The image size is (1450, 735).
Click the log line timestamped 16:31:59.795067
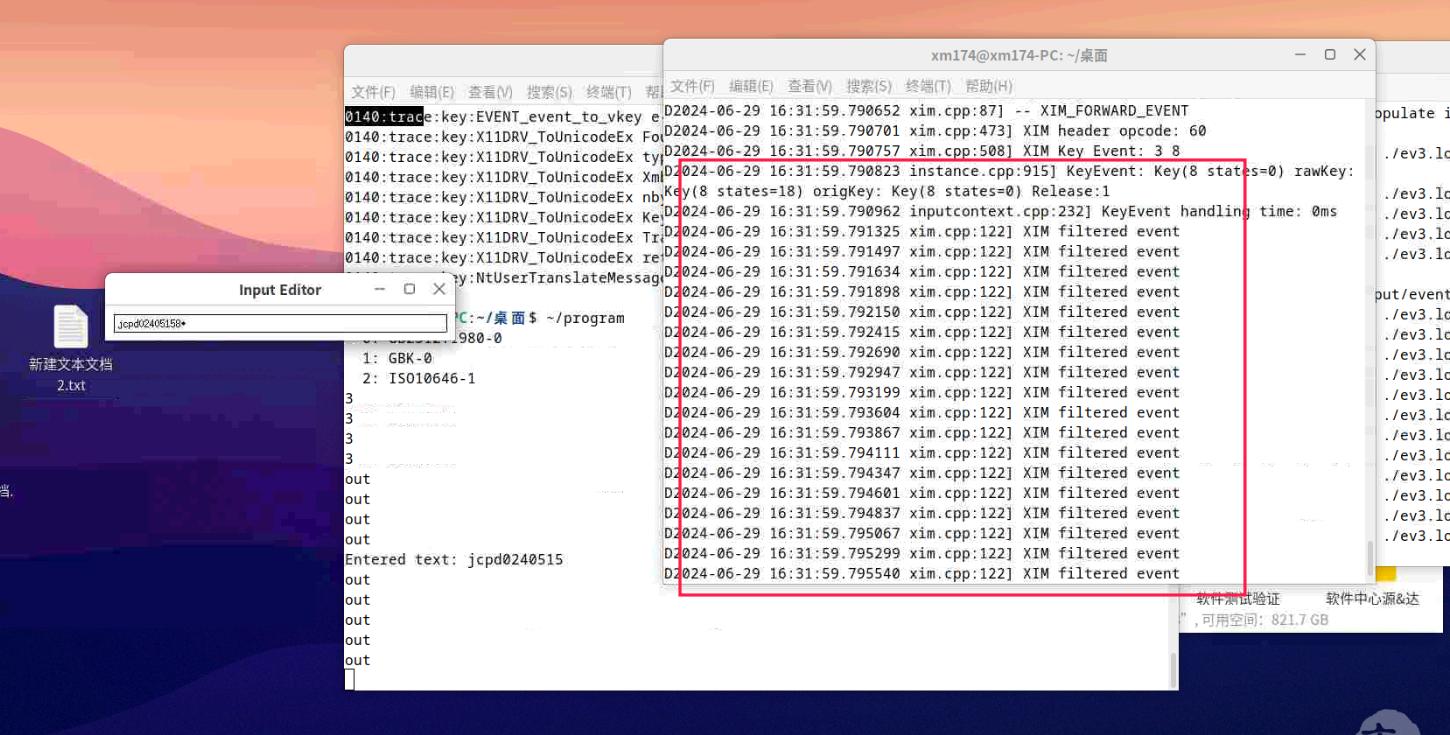coord(922,533)
